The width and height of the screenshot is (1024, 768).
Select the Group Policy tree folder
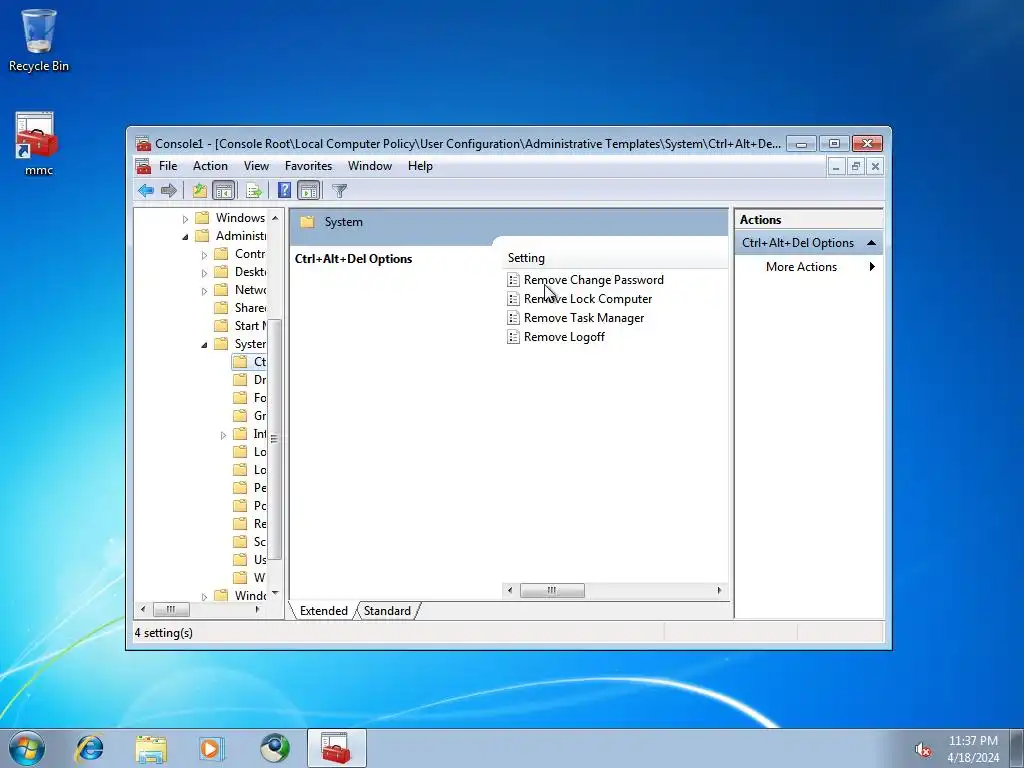pyautogui.click(x=249, y=415)
